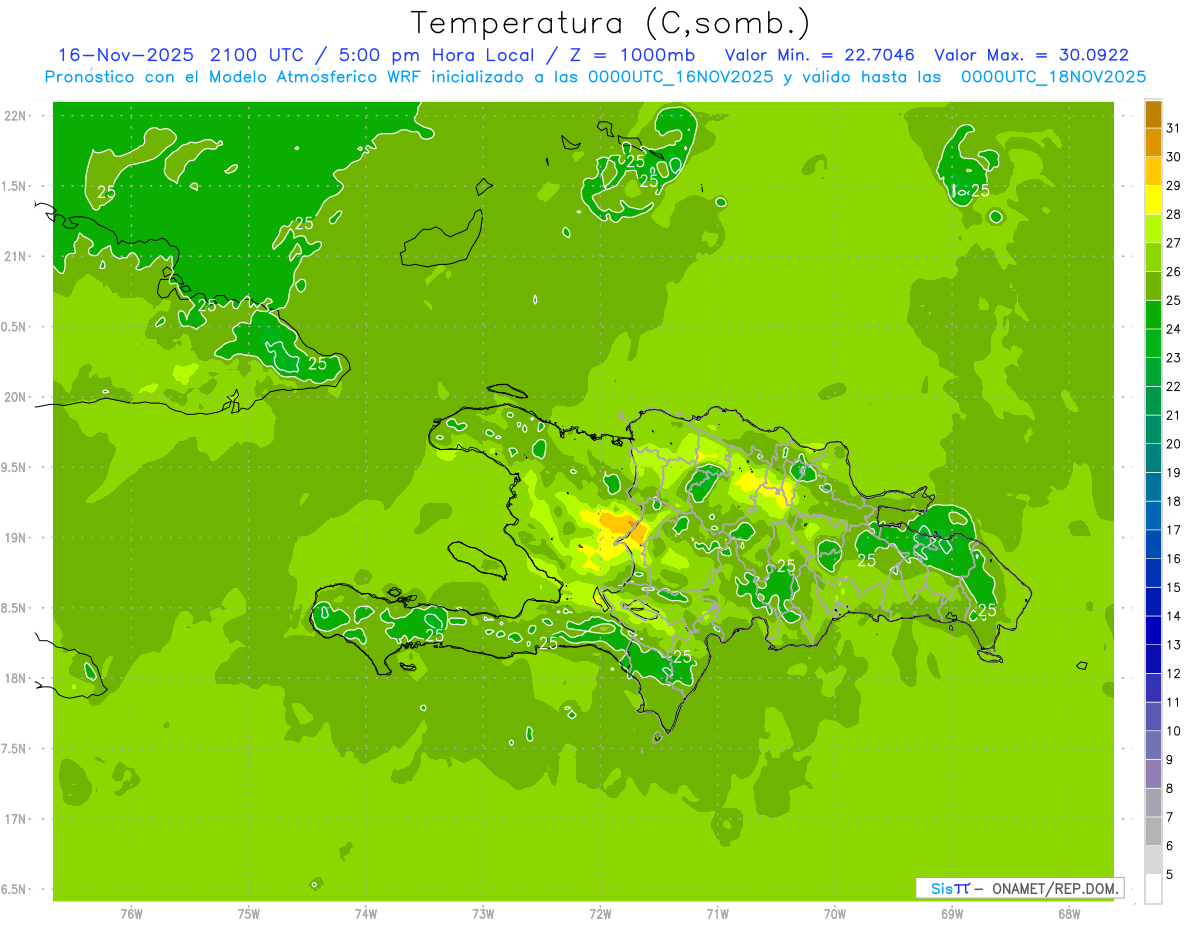Click the "24" label on the color scale
The height and width of the screenshot is (927, 1200).
tap(1174, 329)
